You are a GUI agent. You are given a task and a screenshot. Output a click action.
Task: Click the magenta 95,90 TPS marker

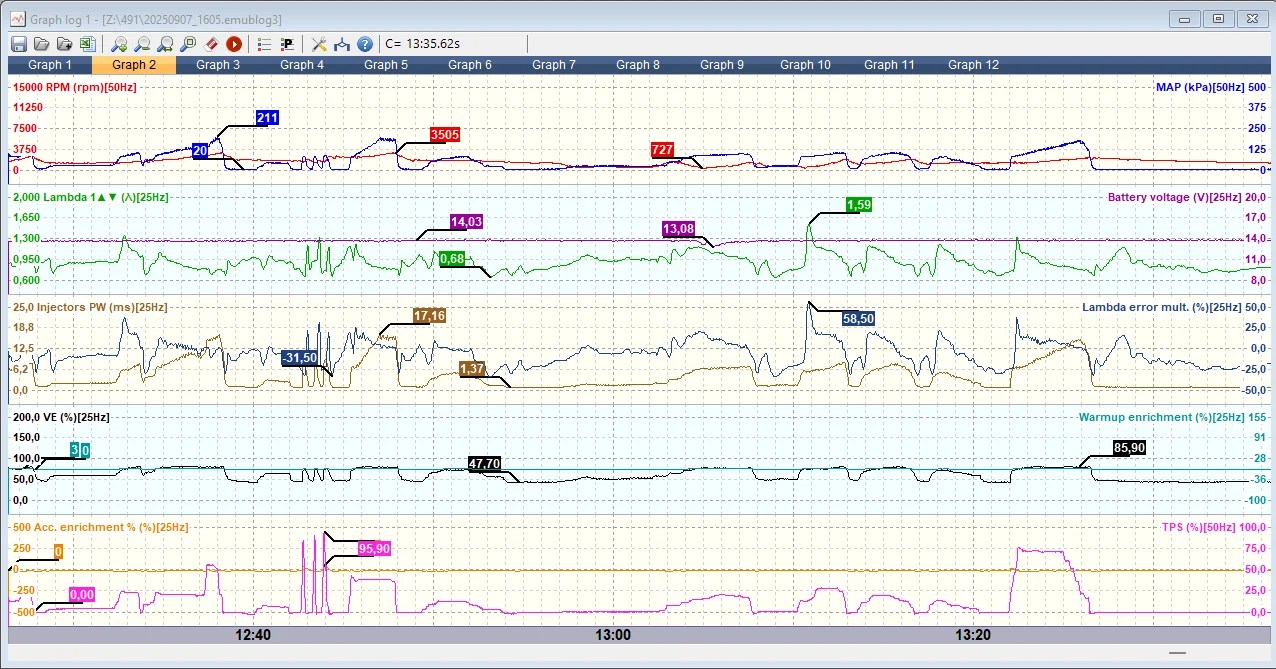(374, 548)
